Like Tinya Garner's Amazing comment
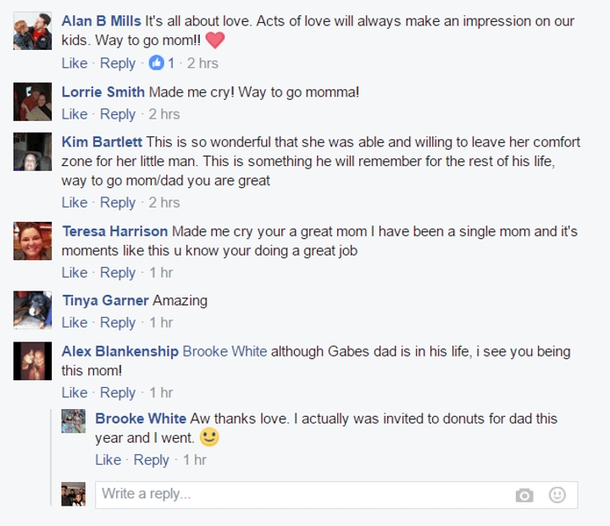This screenshot has height=526, width=610. pos(75,322)
